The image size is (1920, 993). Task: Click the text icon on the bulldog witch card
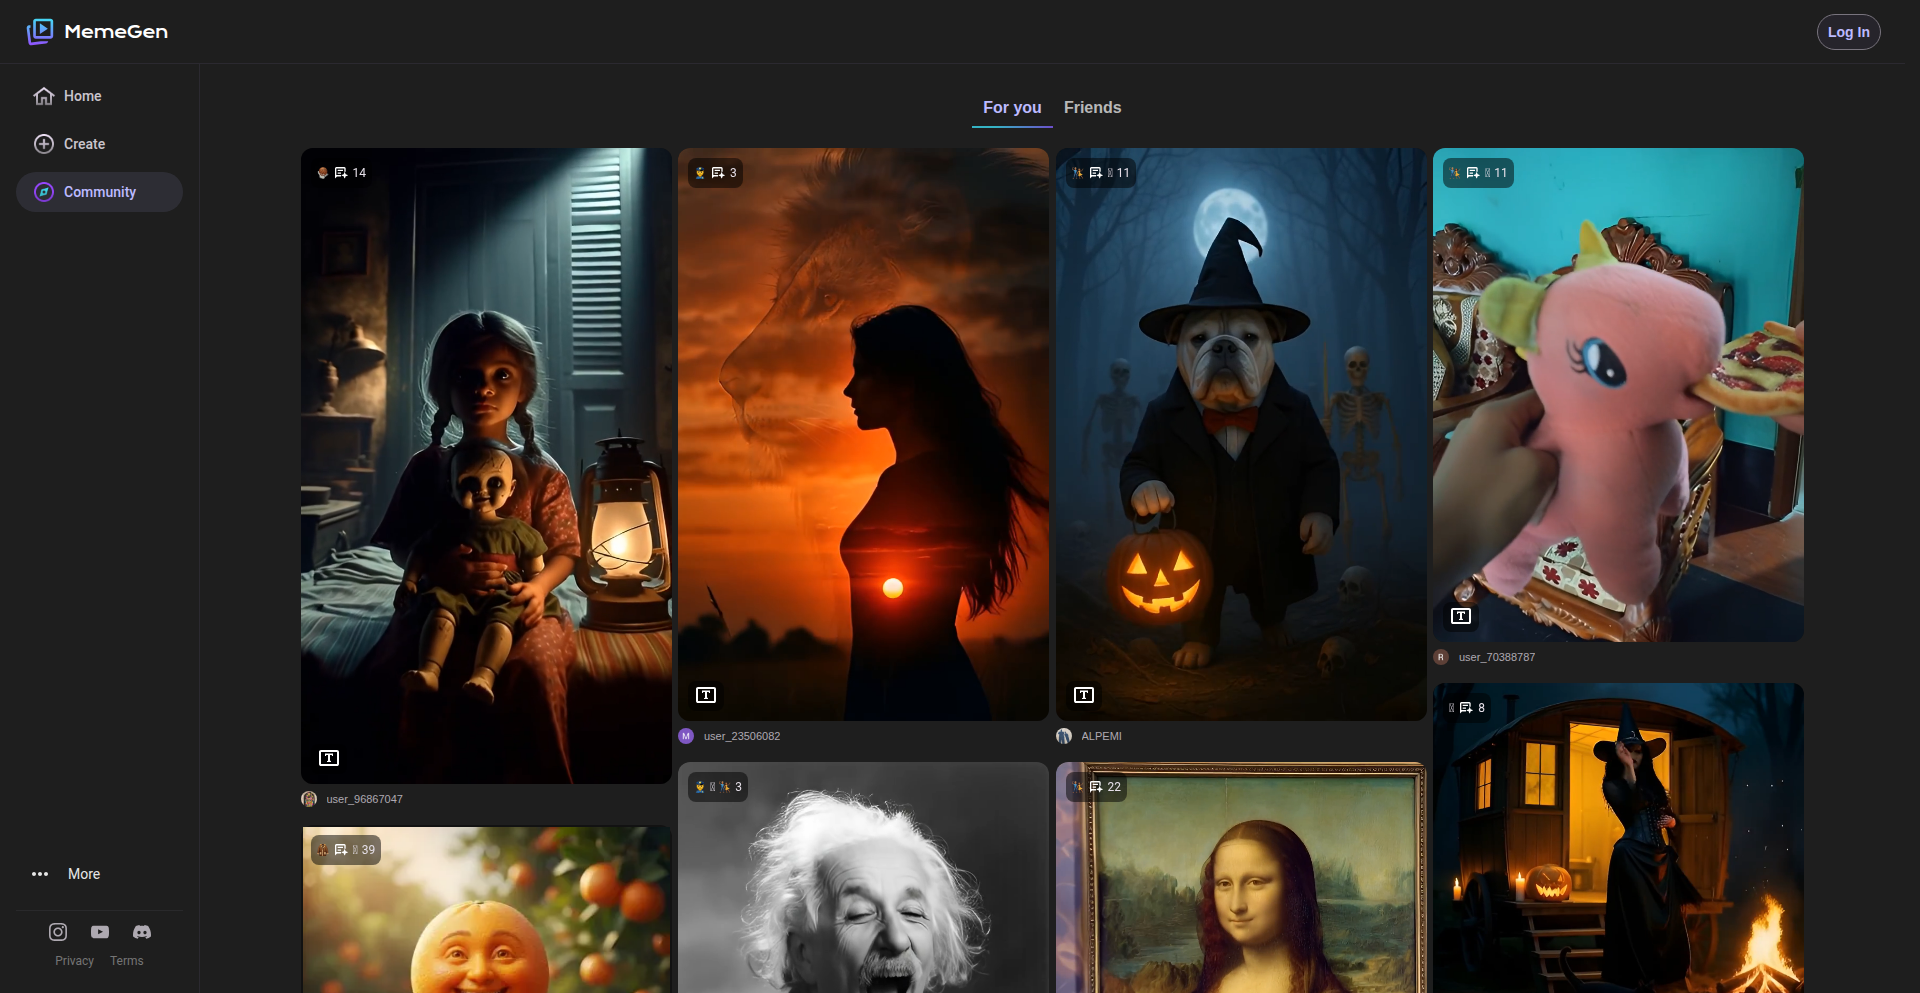tap(1084, 695)
